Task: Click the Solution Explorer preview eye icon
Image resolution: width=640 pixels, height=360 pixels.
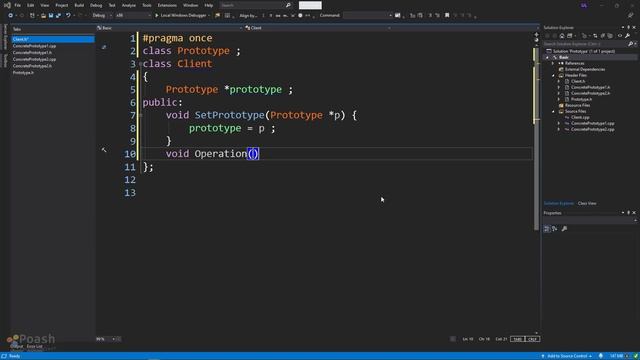Action: pos(620,36)
